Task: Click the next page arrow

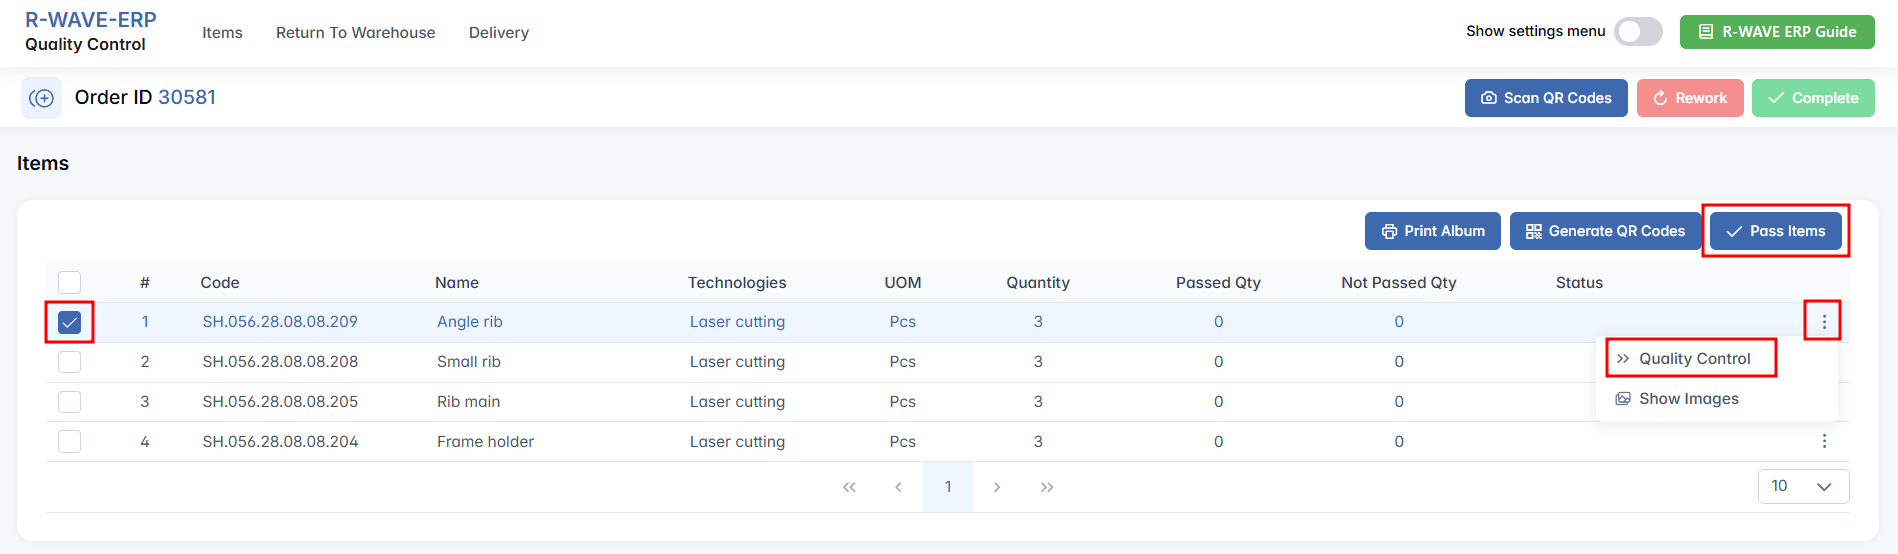Action: [997, 487]
